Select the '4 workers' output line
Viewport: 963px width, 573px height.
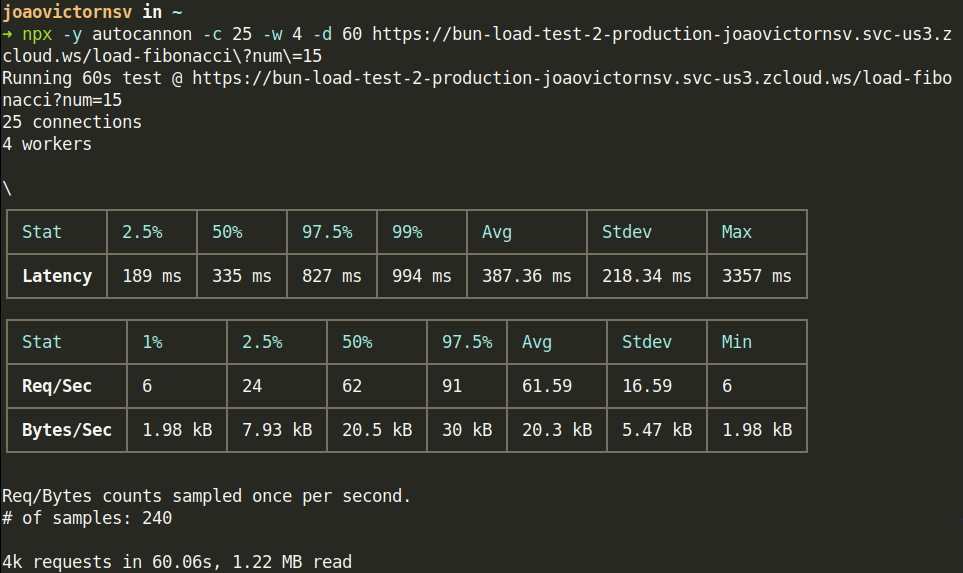(x=47, y=144)
